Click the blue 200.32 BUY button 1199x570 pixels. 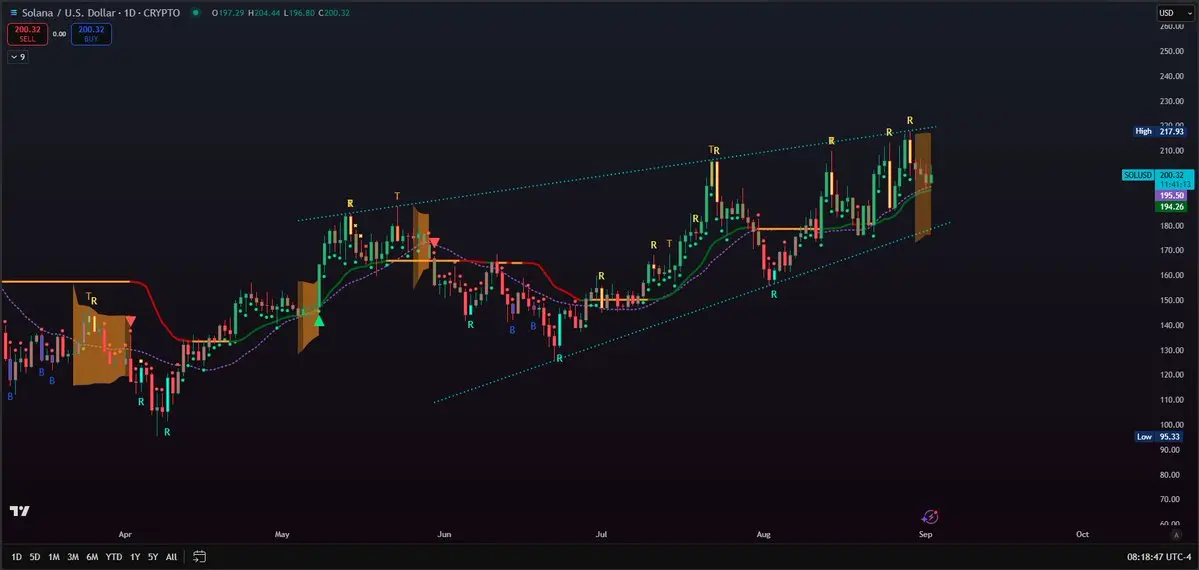pyautogui.click(x=91, y=34)
